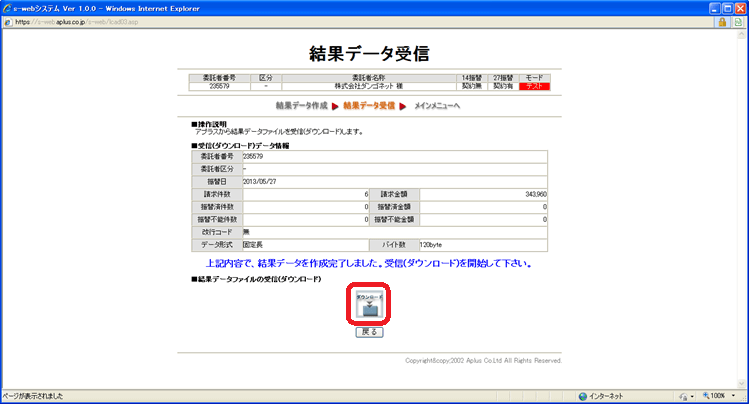749x406 pixels.
Task: Select the 結果データ受信 breadcrumb step
Action: click(x=368, y=105)
